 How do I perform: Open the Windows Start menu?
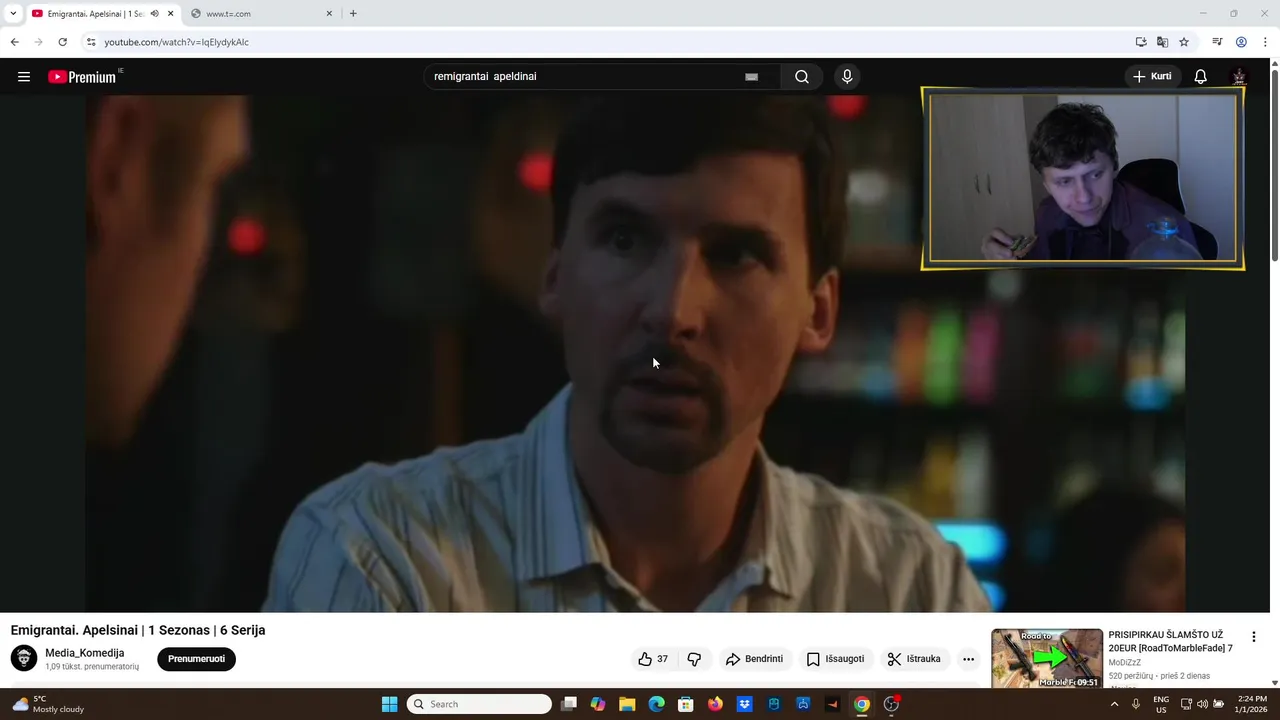(389, 704)
